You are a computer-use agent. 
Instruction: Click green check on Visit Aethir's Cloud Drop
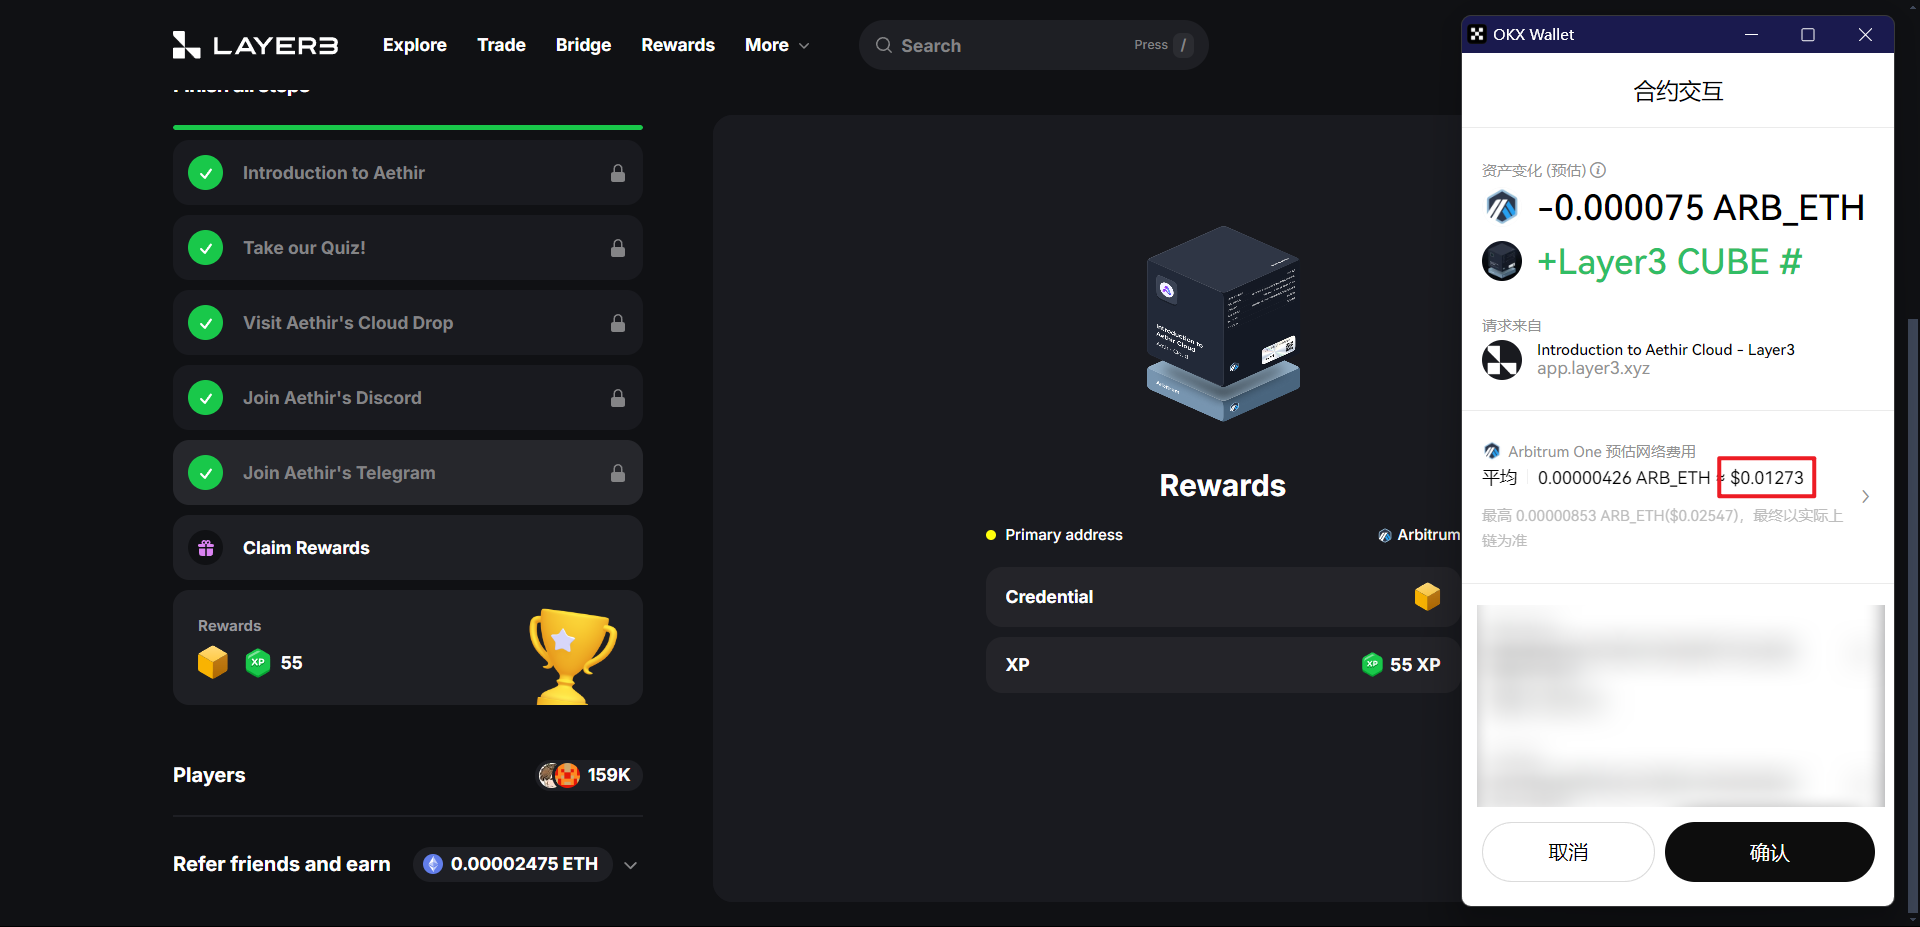click(206, 323)
